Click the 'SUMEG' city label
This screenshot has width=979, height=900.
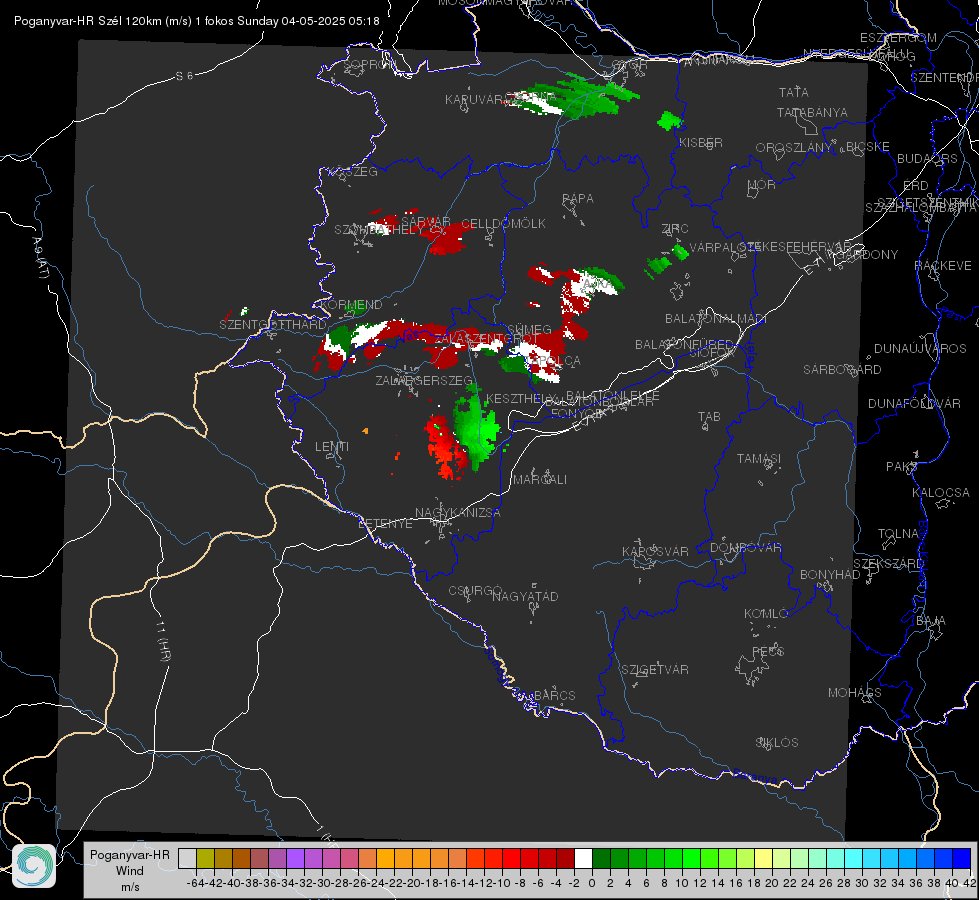[529, 329]
